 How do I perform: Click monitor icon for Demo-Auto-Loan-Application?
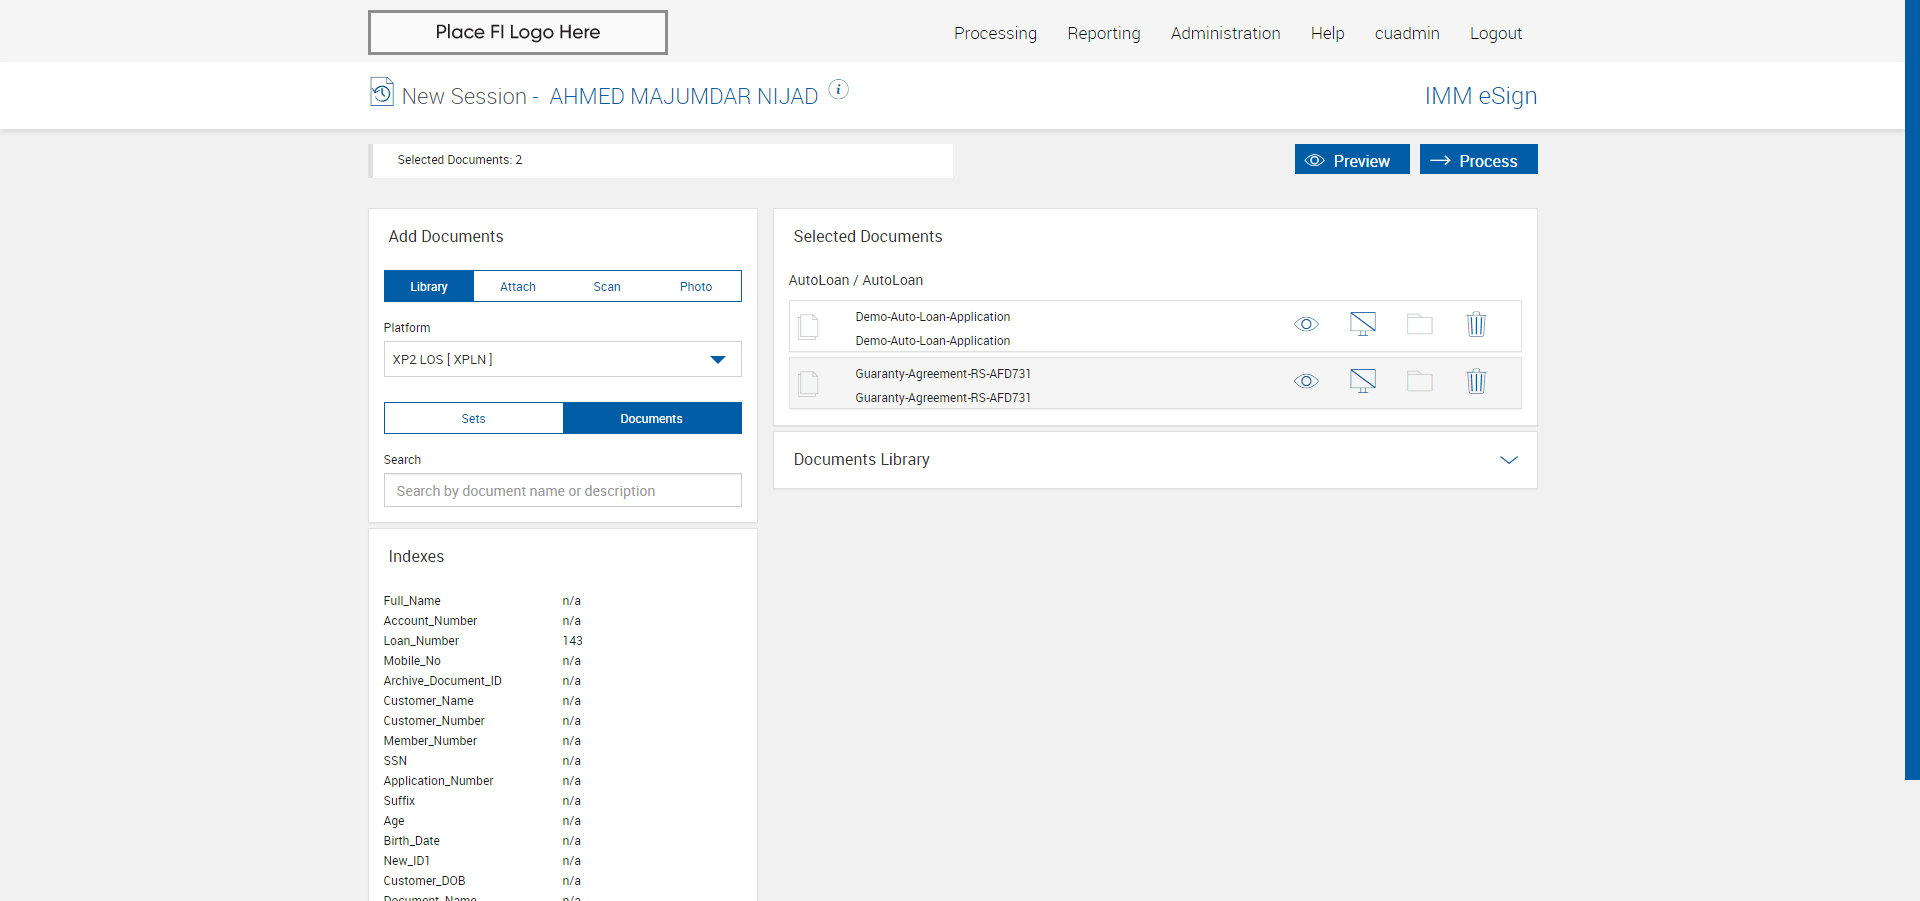click(1362, 325)
